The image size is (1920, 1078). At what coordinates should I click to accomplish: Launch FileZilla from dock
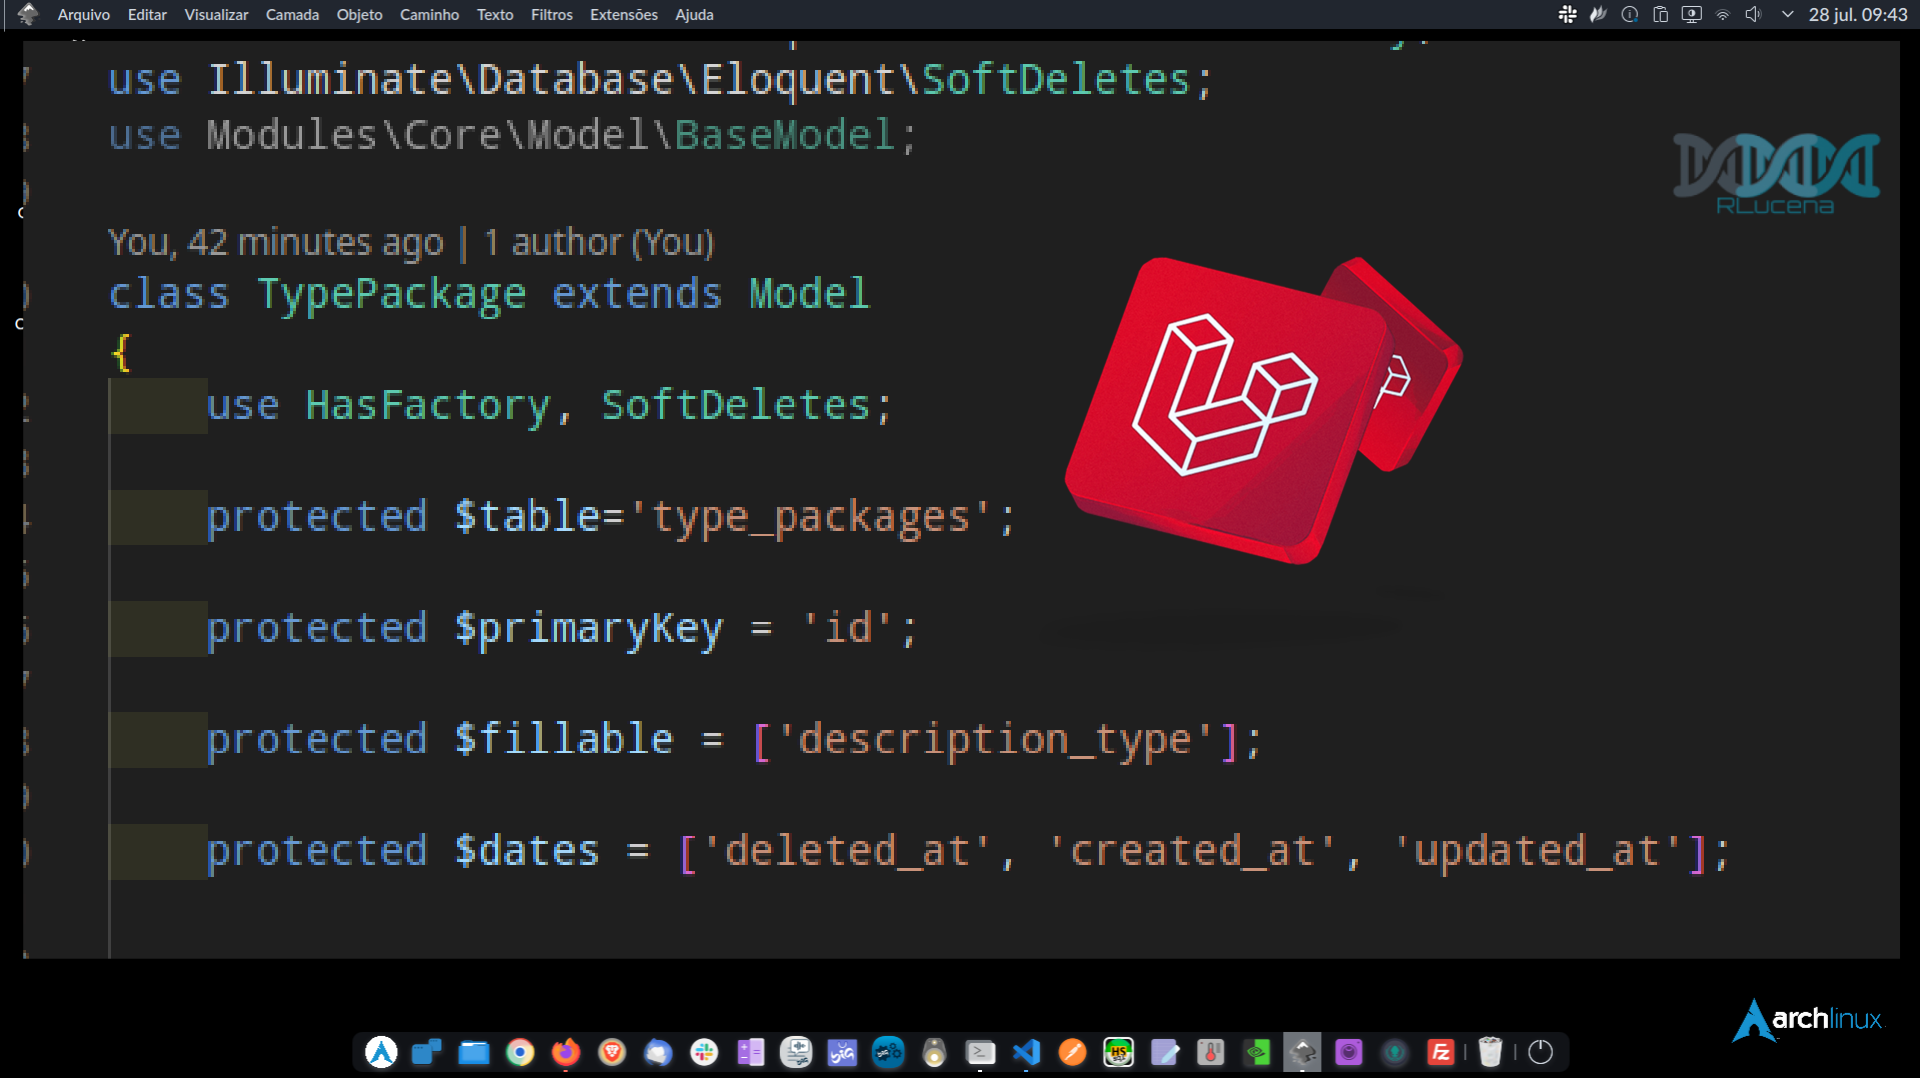1440,1052
